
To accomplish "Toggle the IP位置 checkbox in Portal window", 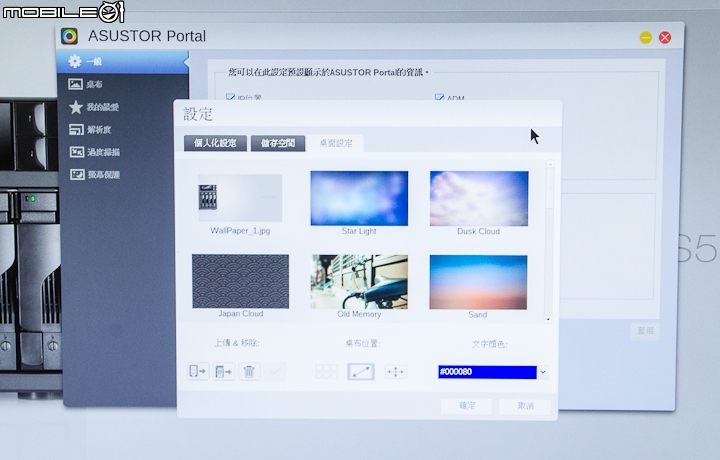I will tap(231, 97).
